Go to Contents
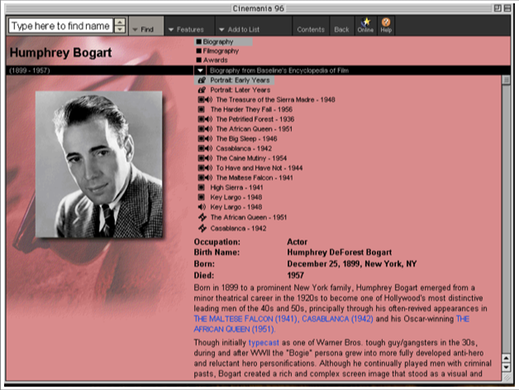Viewport: 519px width, 390px height. click(311, 30)
